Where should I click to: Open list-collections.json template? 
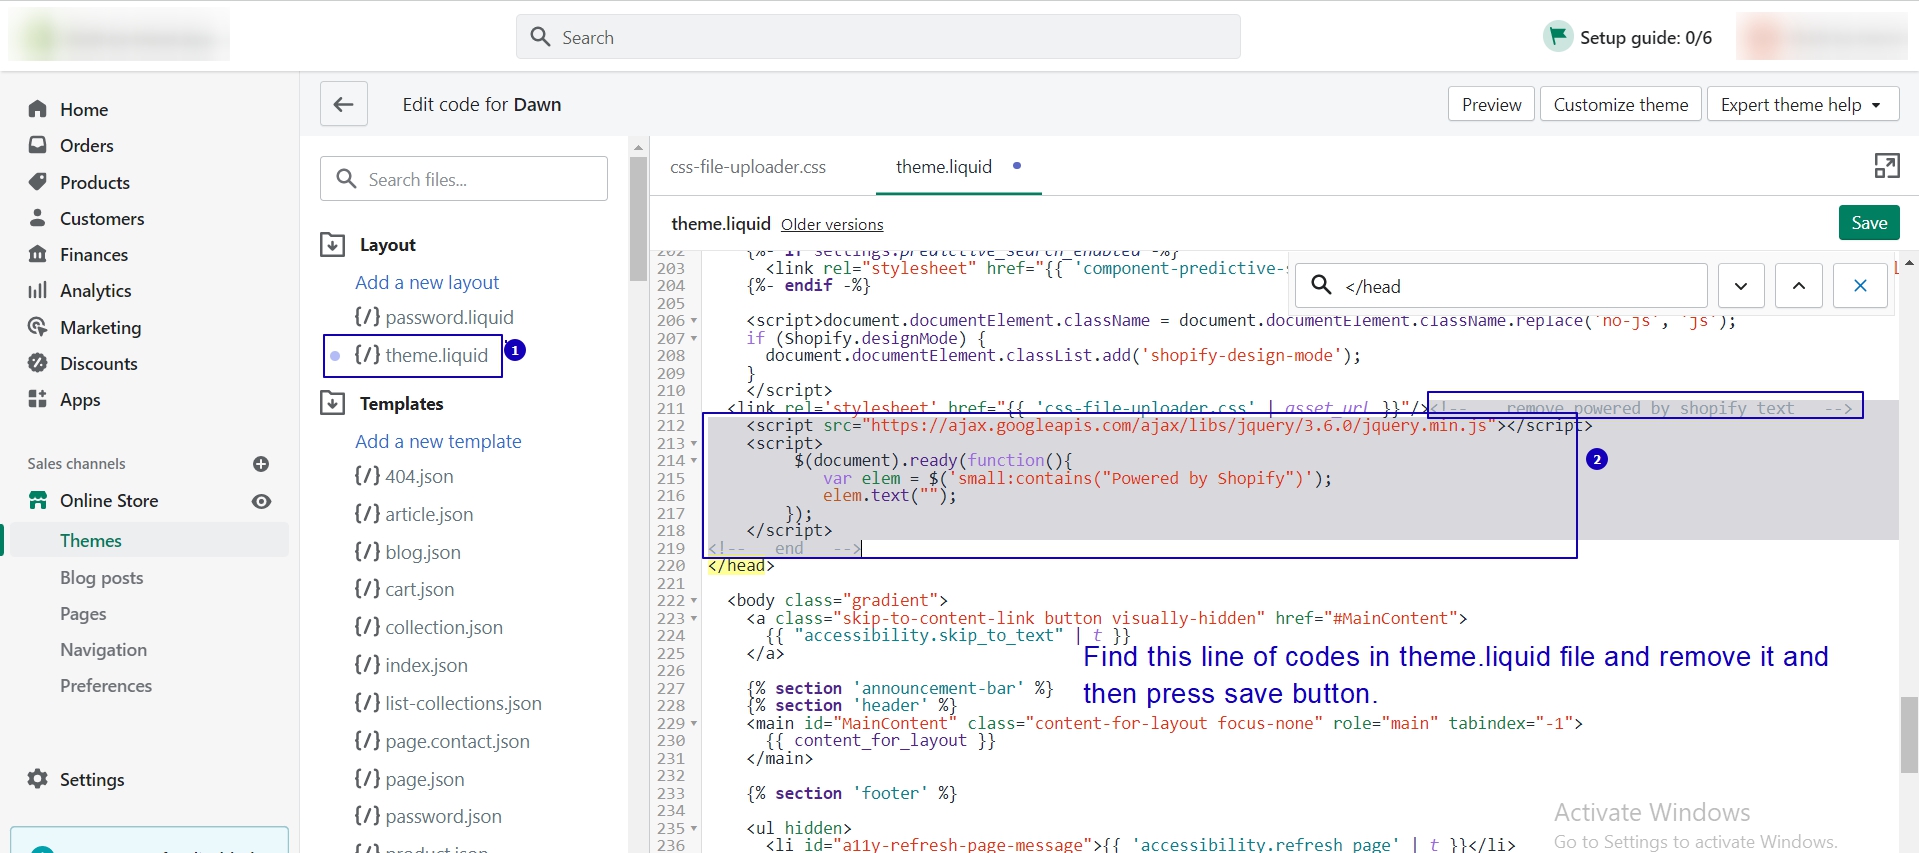click(448, 703)
